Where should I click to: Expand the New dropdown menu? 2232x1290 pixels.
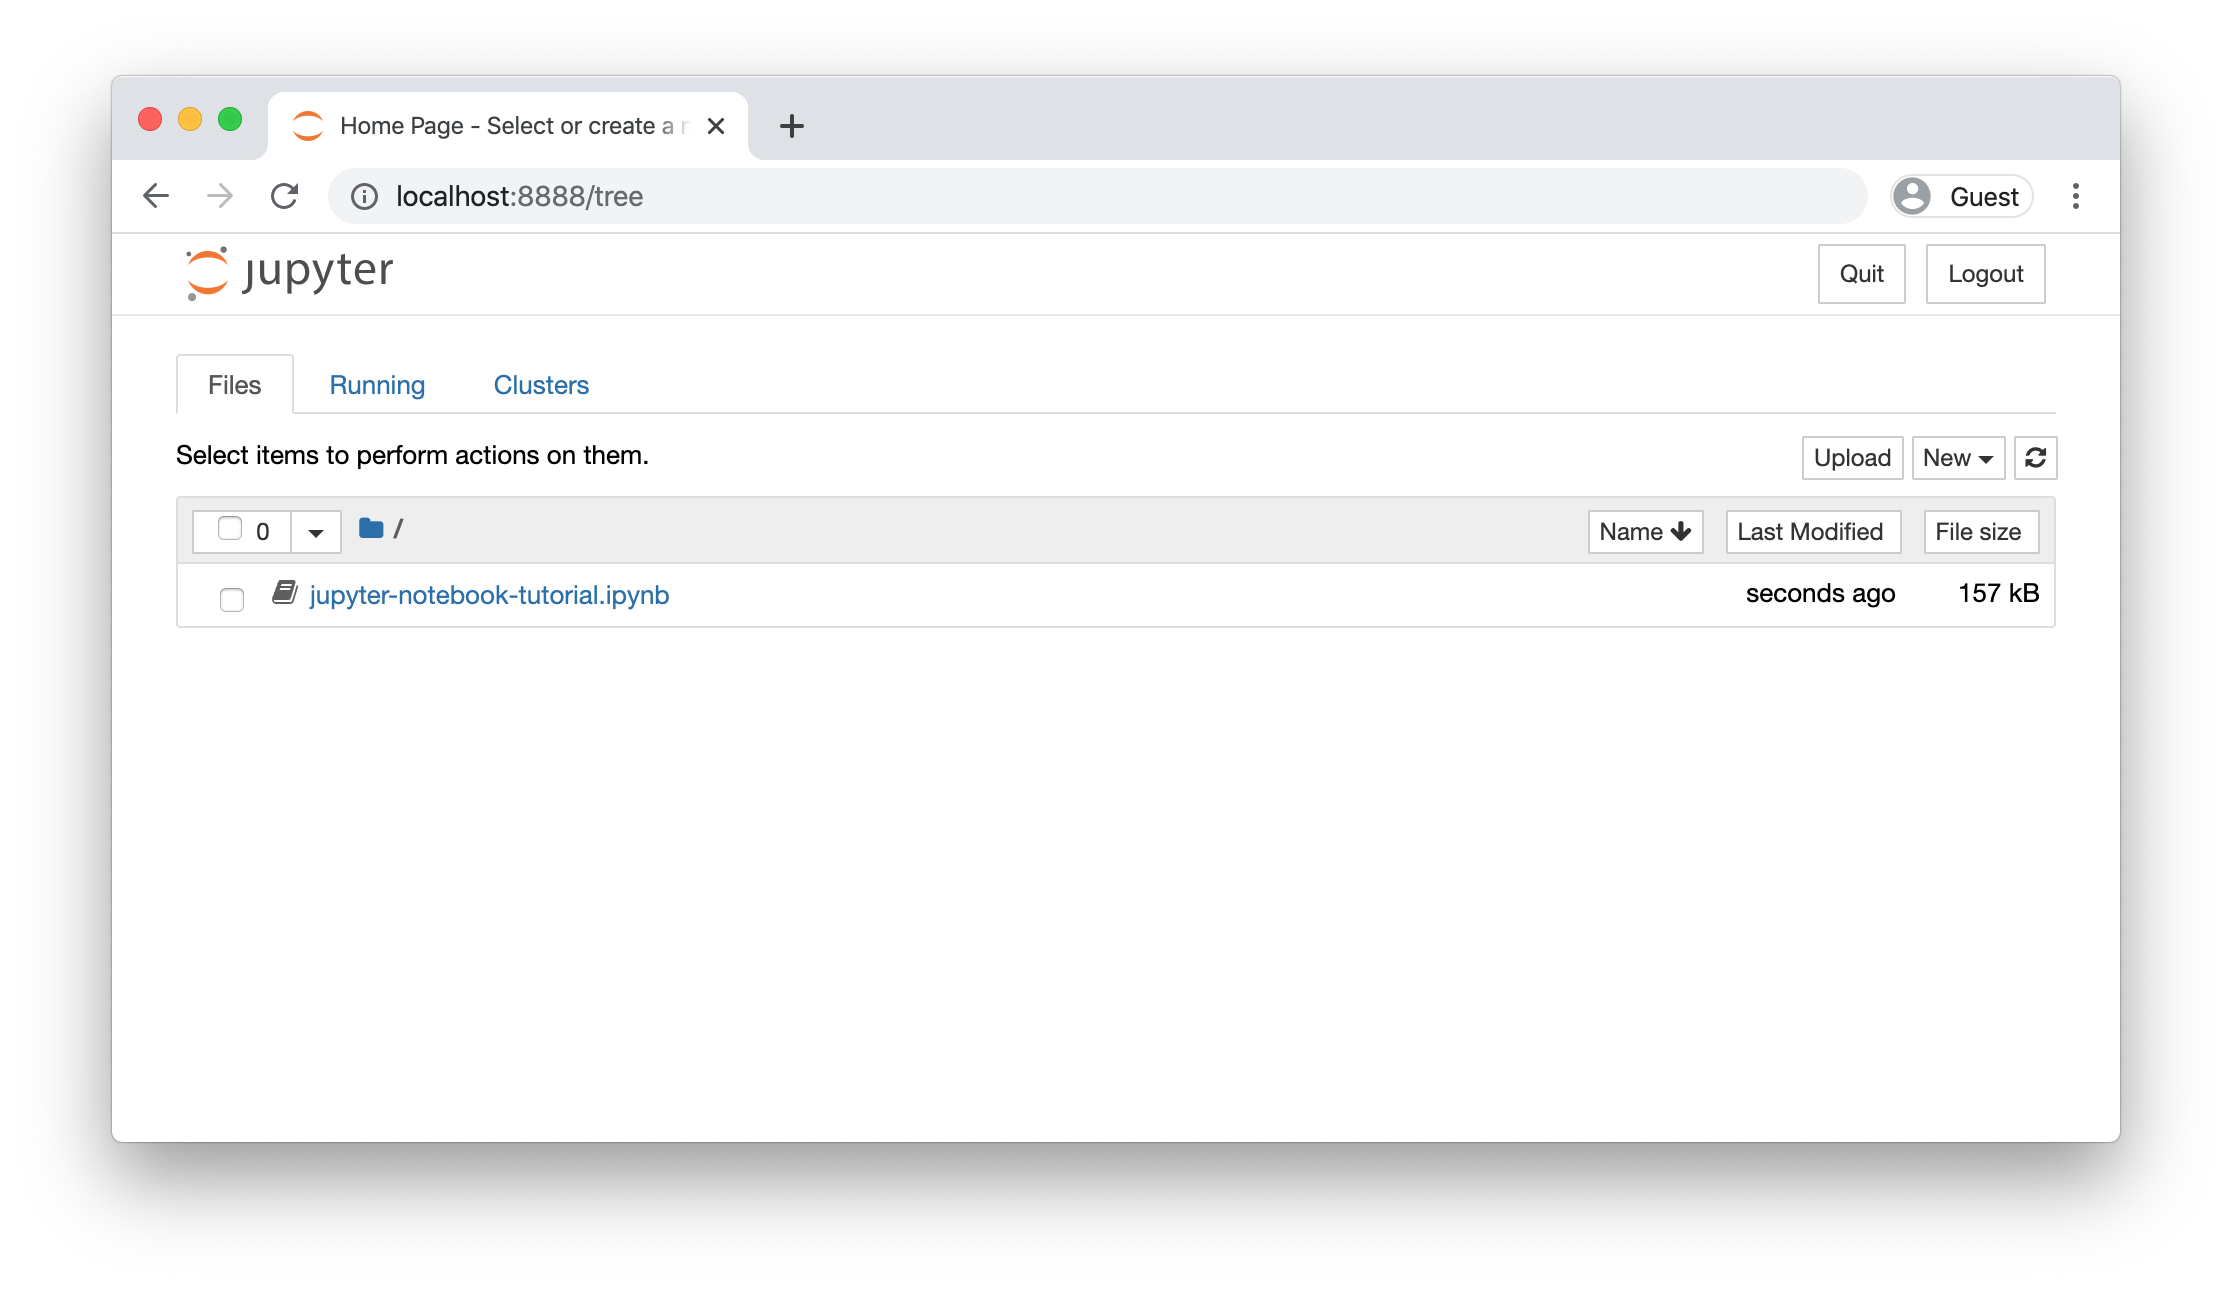pyautogui.click(x=1959, y=458)
